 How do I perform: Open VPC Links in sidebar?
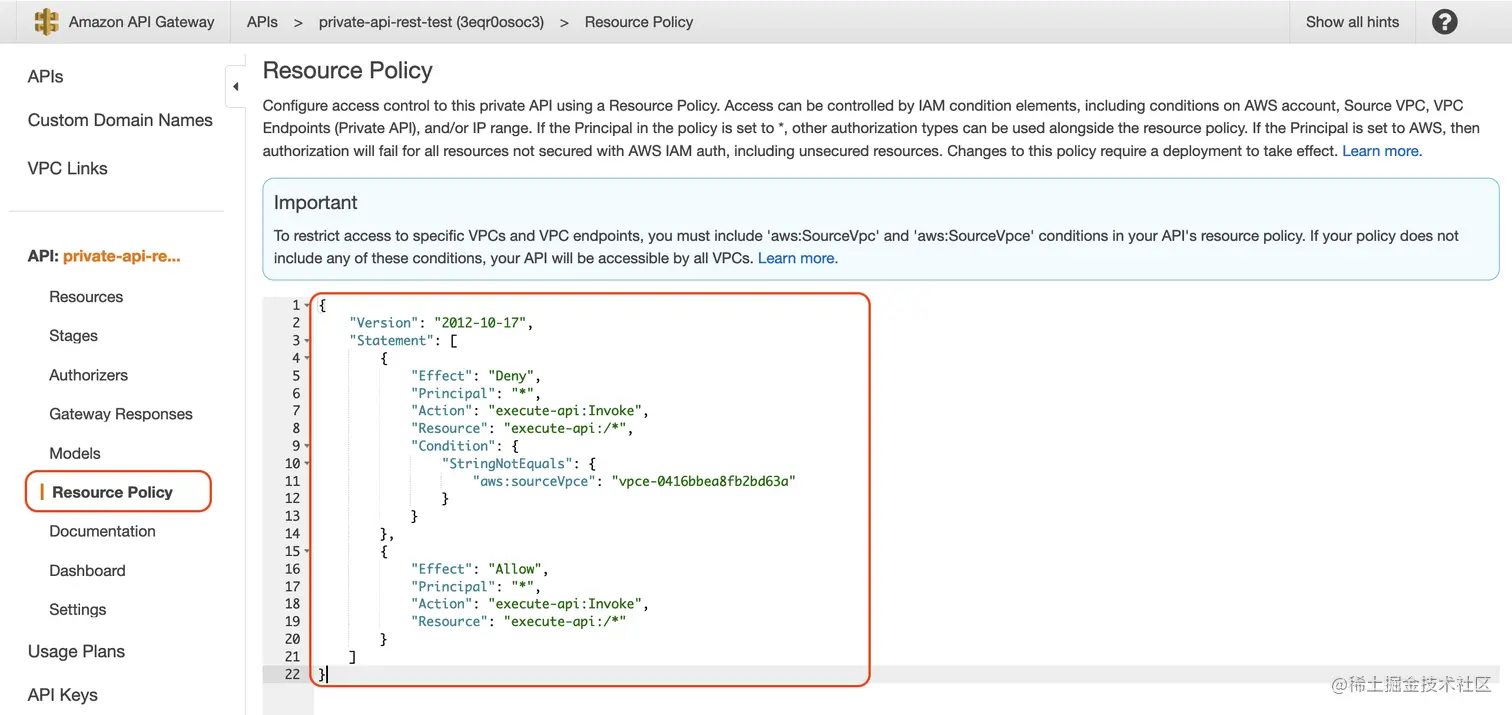(68, 168)
